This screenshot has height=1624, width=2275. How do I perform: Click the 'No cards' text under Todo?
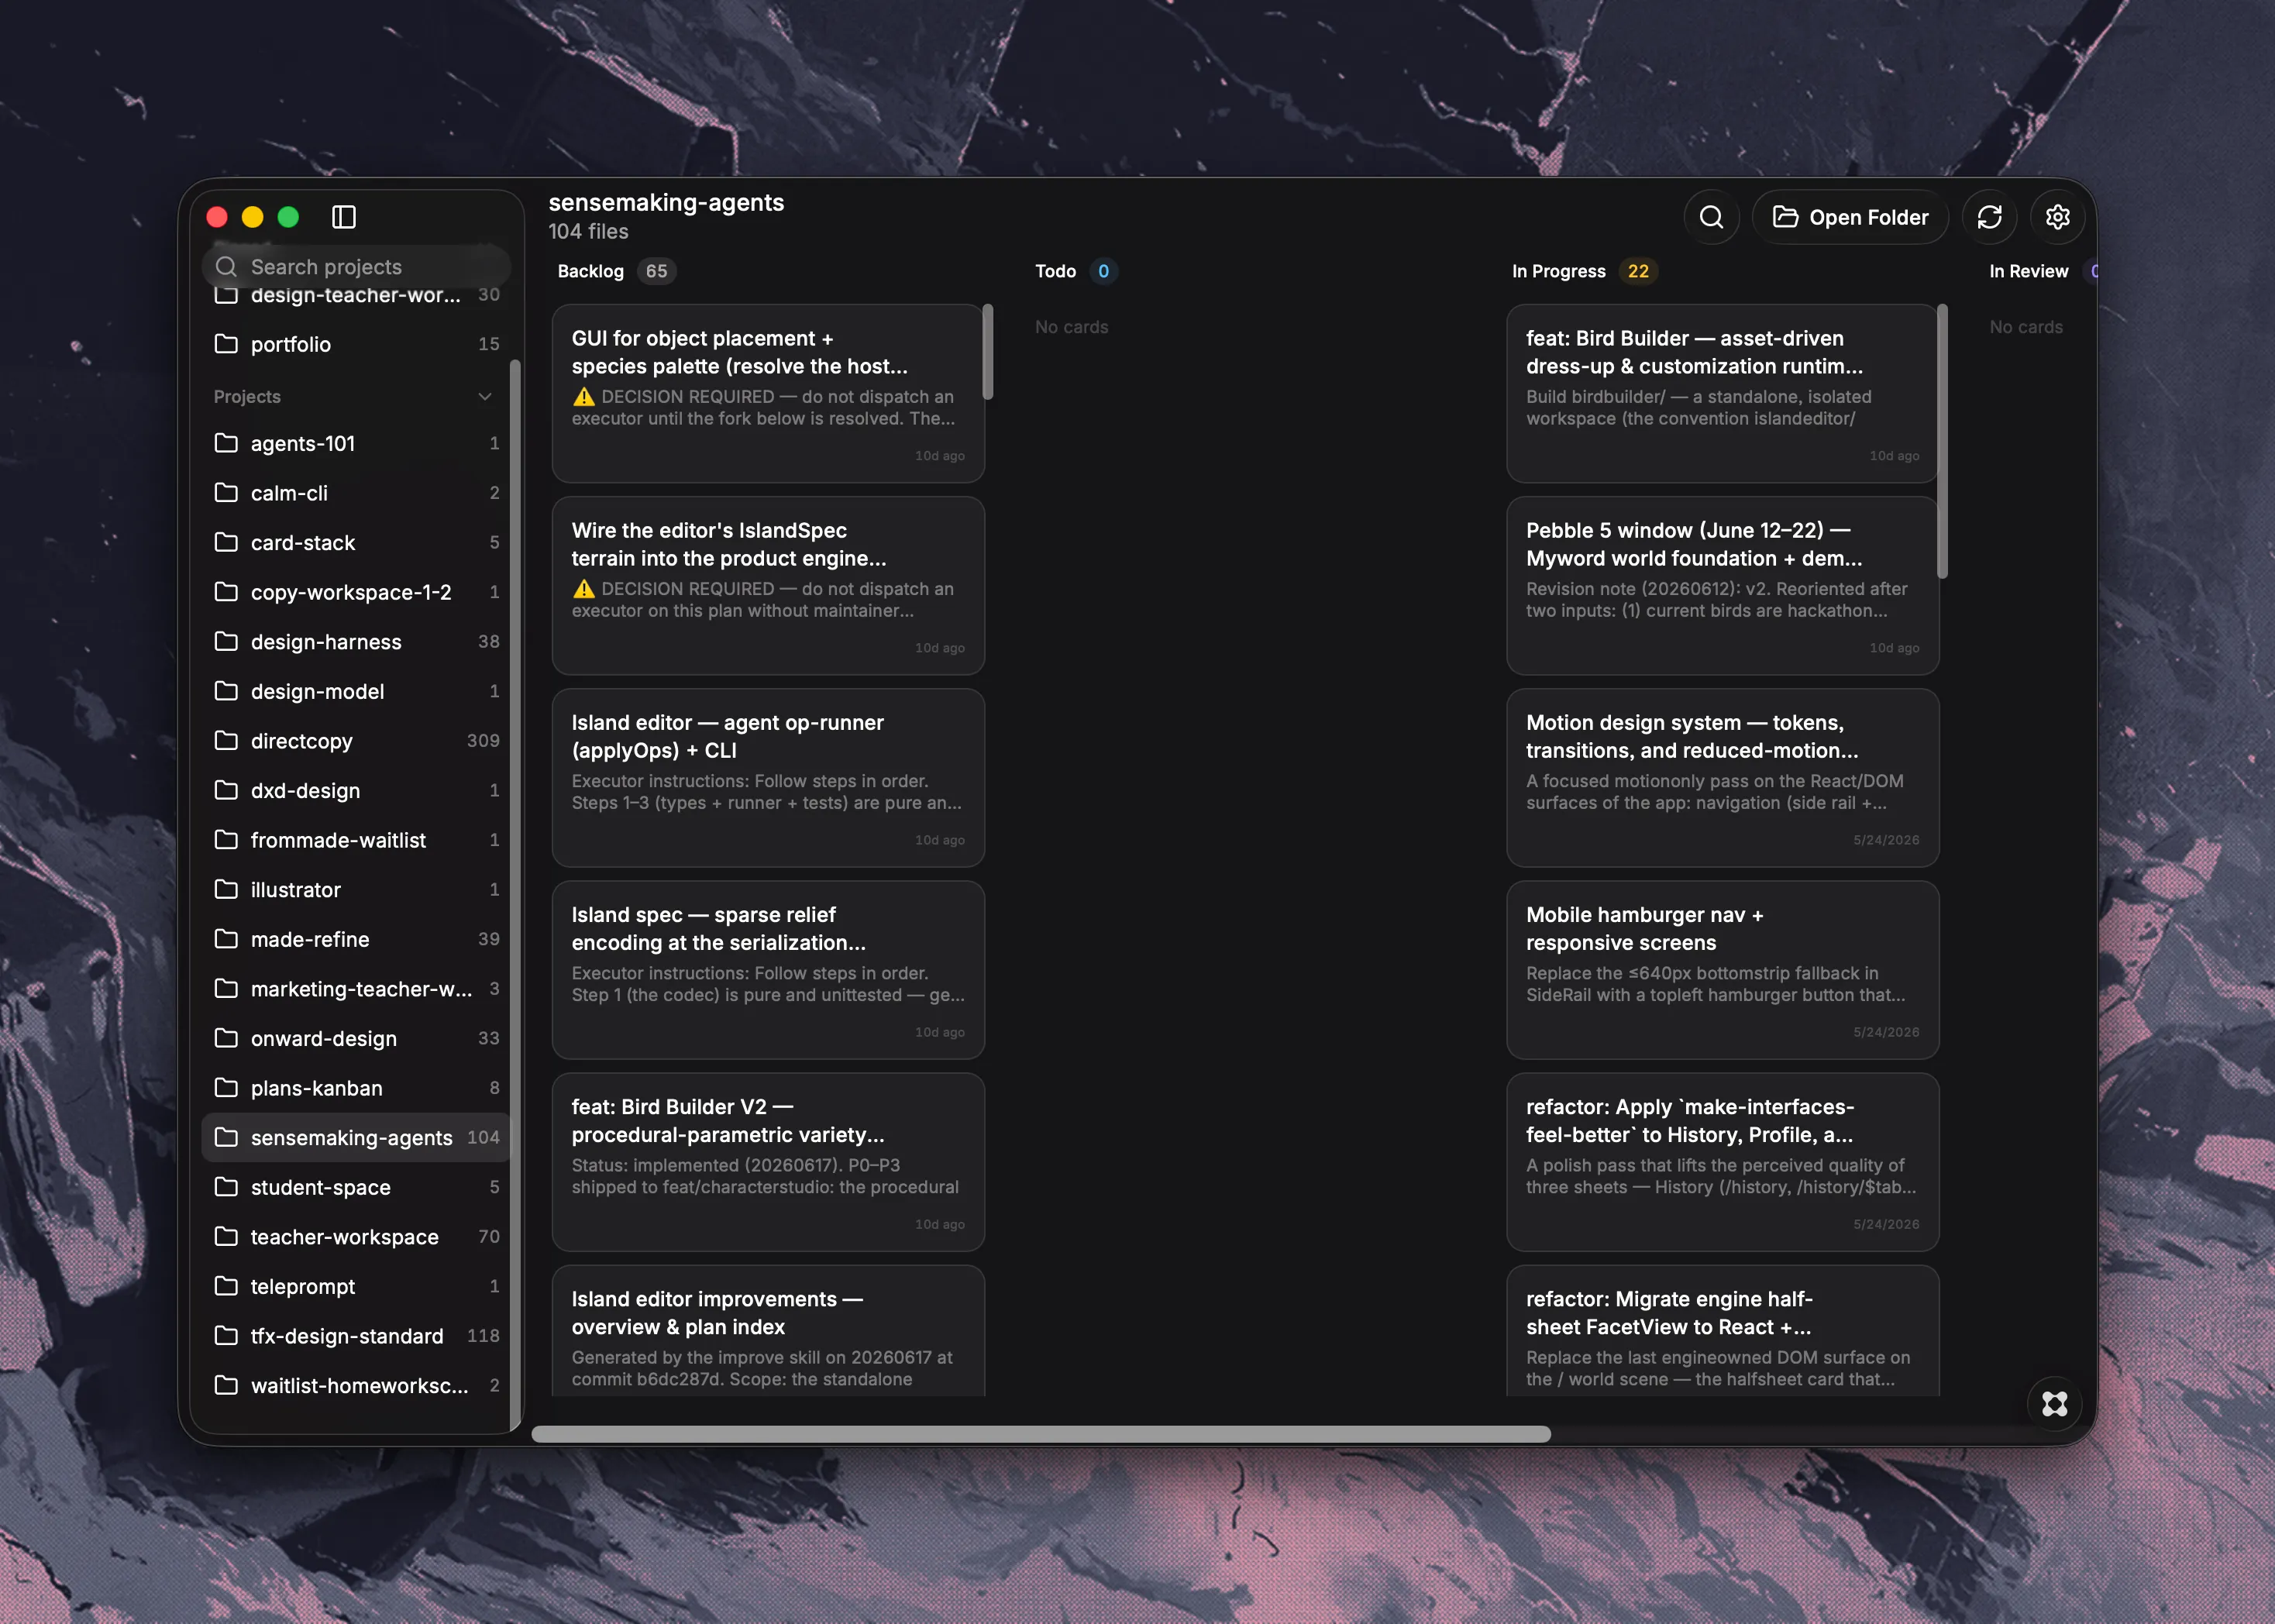coord(1071,327)
